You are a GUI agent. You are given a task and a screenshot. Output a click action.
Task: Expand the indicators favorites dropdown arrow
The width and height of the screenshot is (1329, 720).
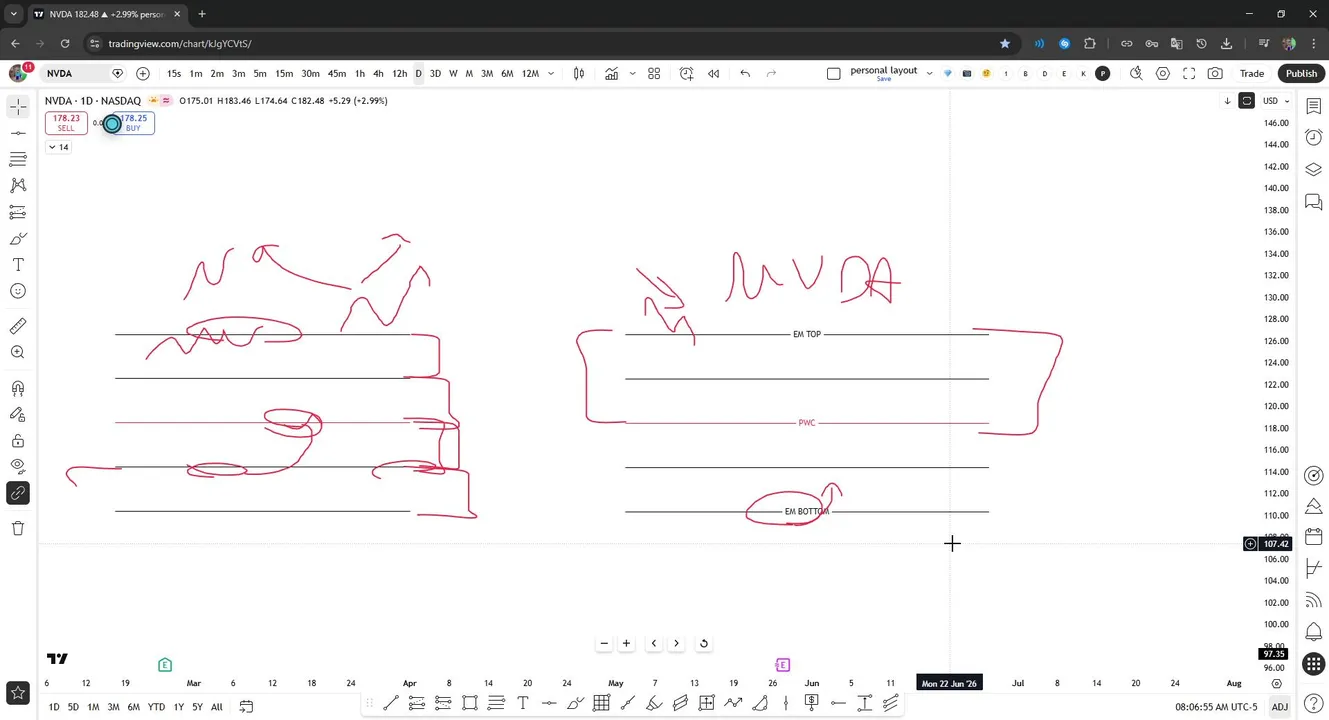pos(632,73)
